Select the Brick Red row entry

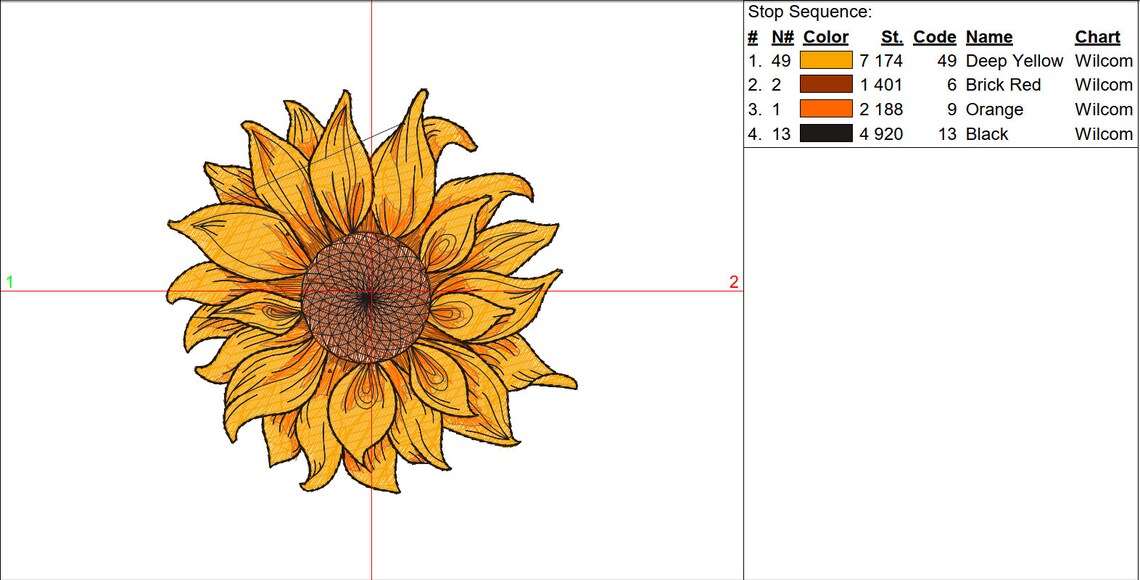(1003, 84)
